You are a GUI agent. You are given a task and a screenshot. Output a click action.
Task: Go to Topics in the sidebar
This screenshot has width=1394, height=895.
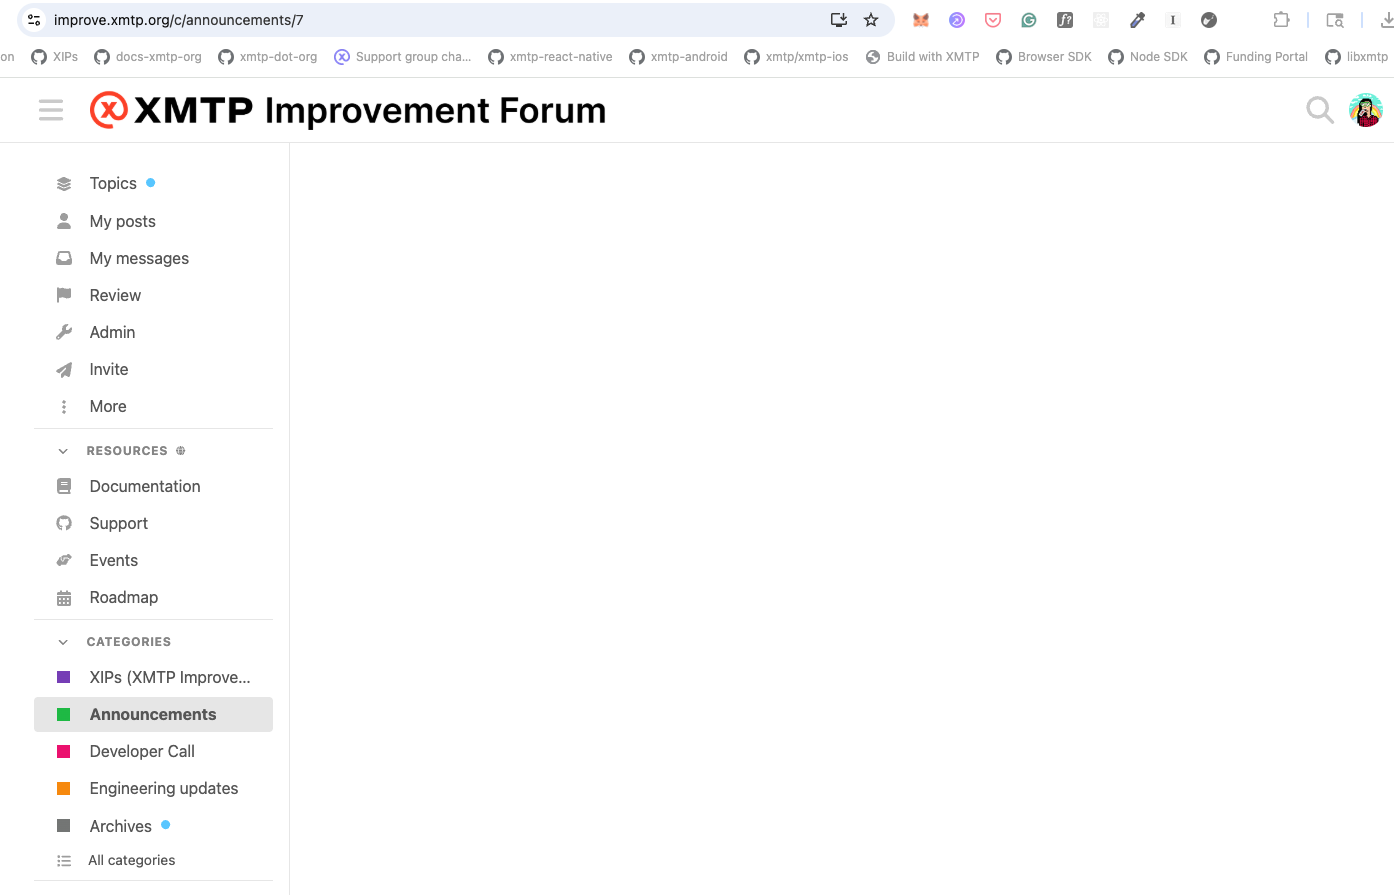pyautogui.click(x=113, y=184)
